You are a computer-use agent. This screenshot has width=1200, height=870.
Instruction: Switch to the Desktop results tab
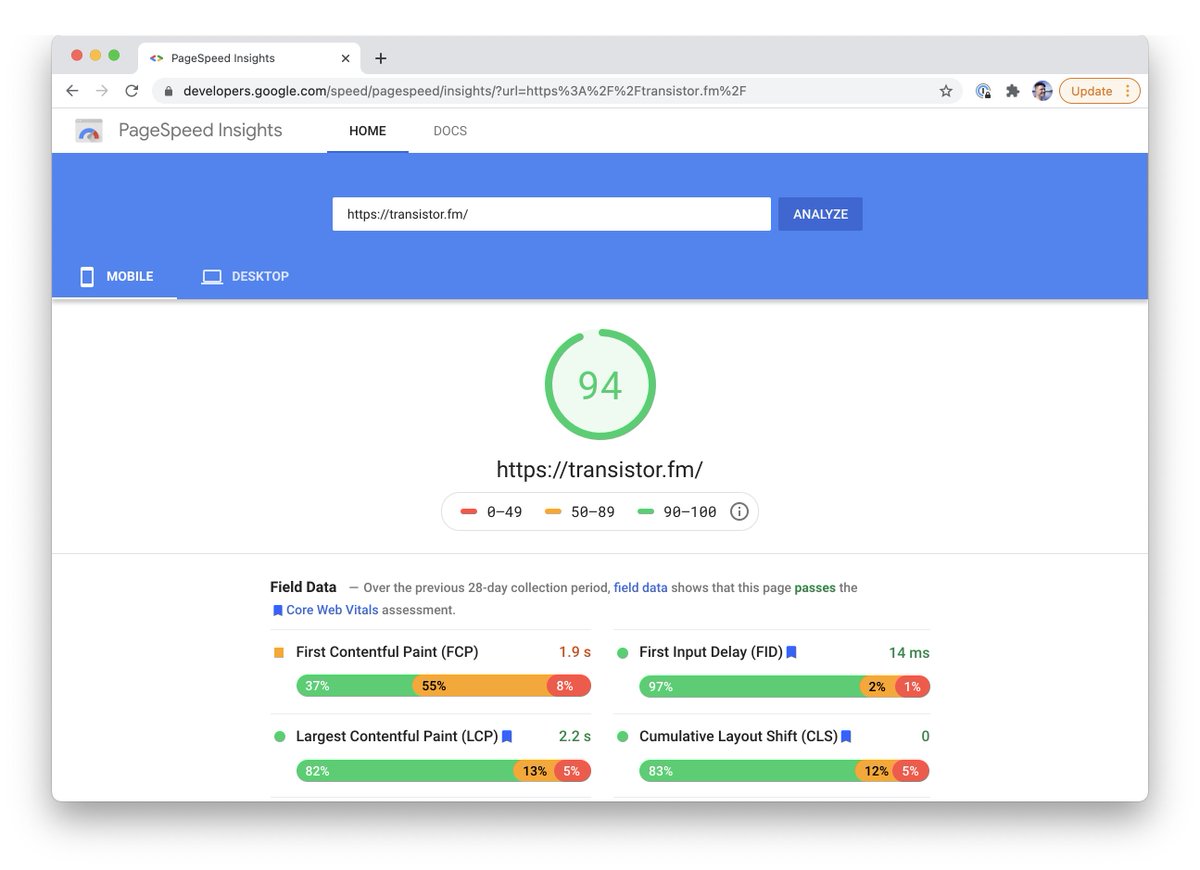(245, 276)
